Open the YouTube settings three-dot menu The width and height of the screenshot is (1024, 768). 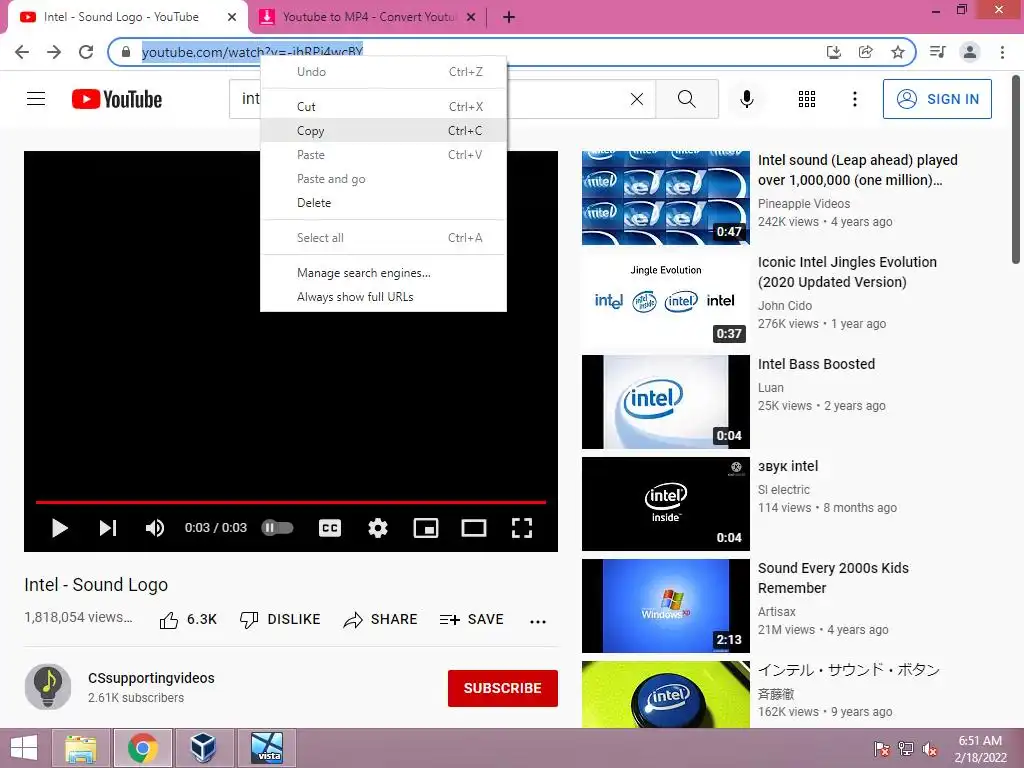tap(854, 99)
